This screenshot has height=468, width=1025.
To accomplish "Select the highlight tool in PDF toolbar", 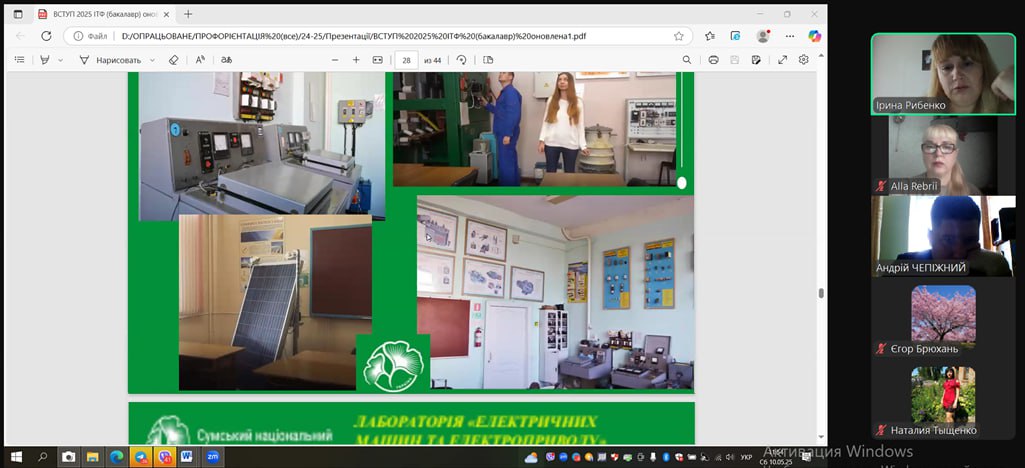I will click(45, 59).
